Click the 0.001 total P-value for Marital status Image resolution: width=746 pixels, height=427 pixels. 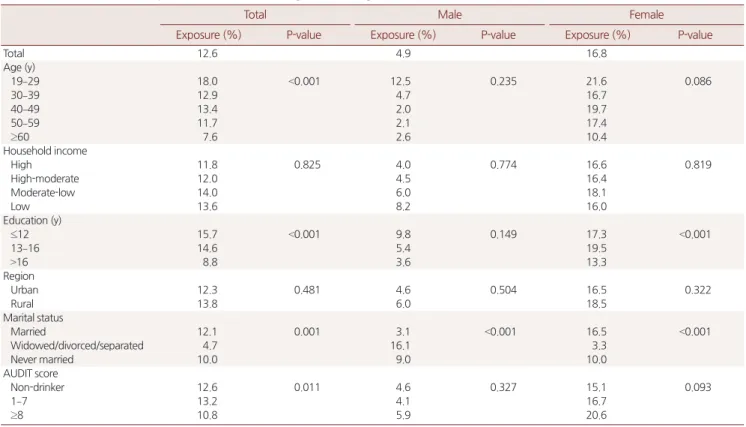(307, 331)
